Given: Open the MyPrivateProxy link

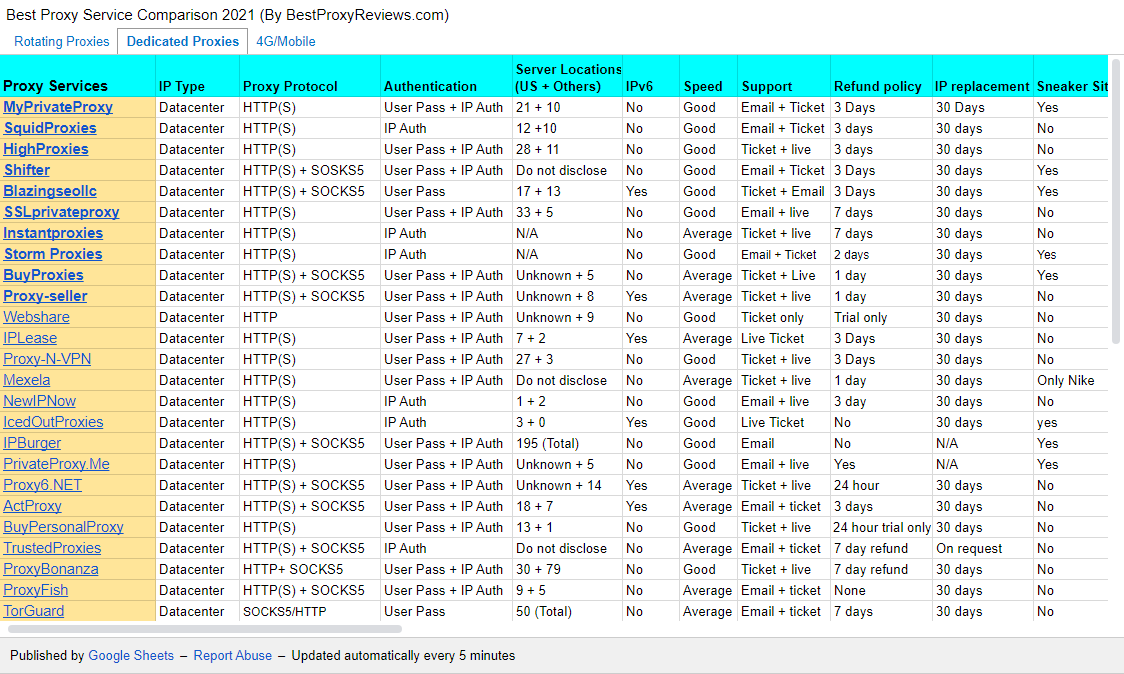Looking at the screenshot, I should click(58, 107).
